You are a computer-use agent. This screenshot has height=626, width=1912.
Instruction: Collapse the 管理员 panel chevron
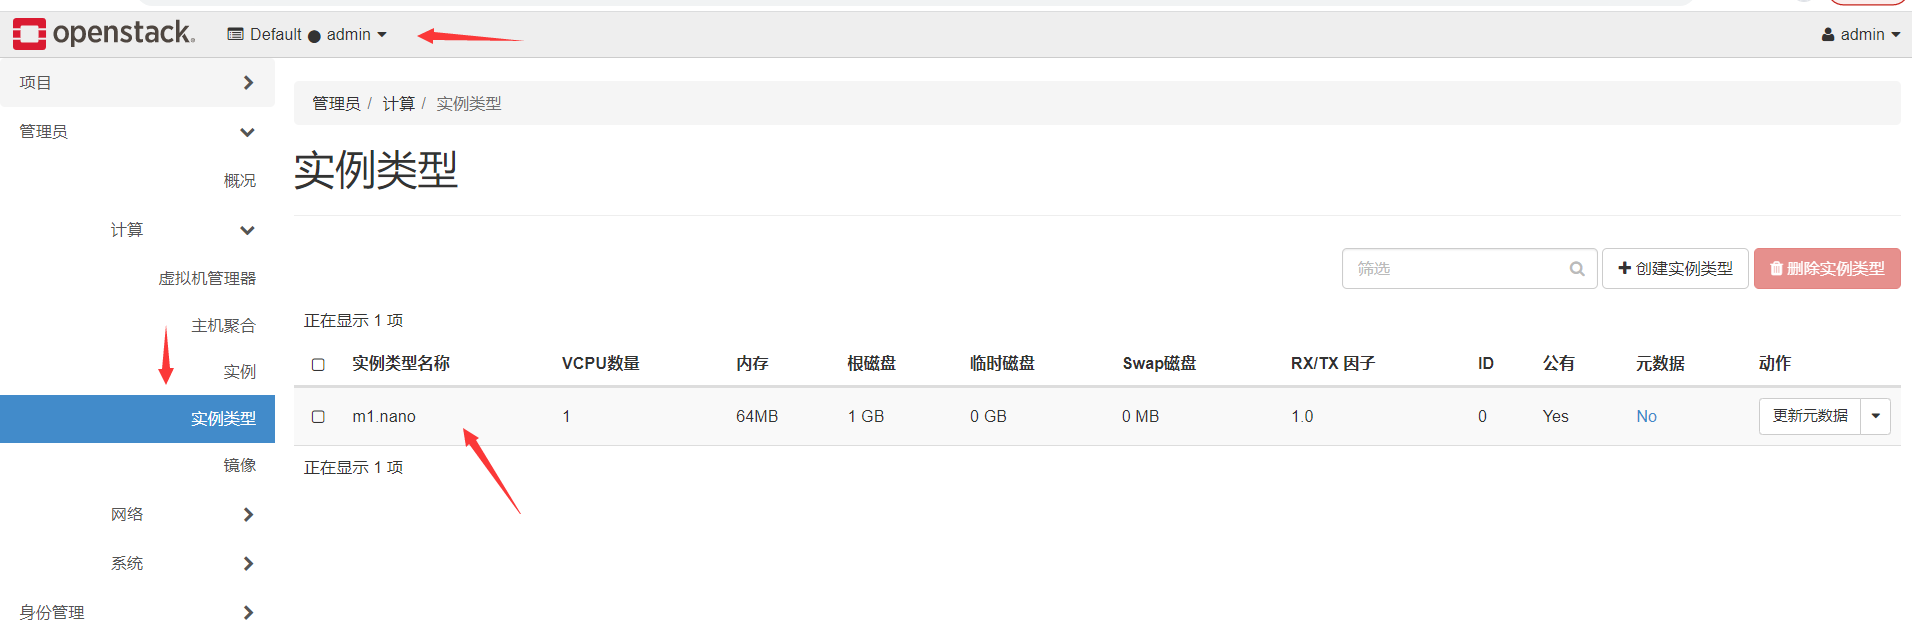[248, 132]
